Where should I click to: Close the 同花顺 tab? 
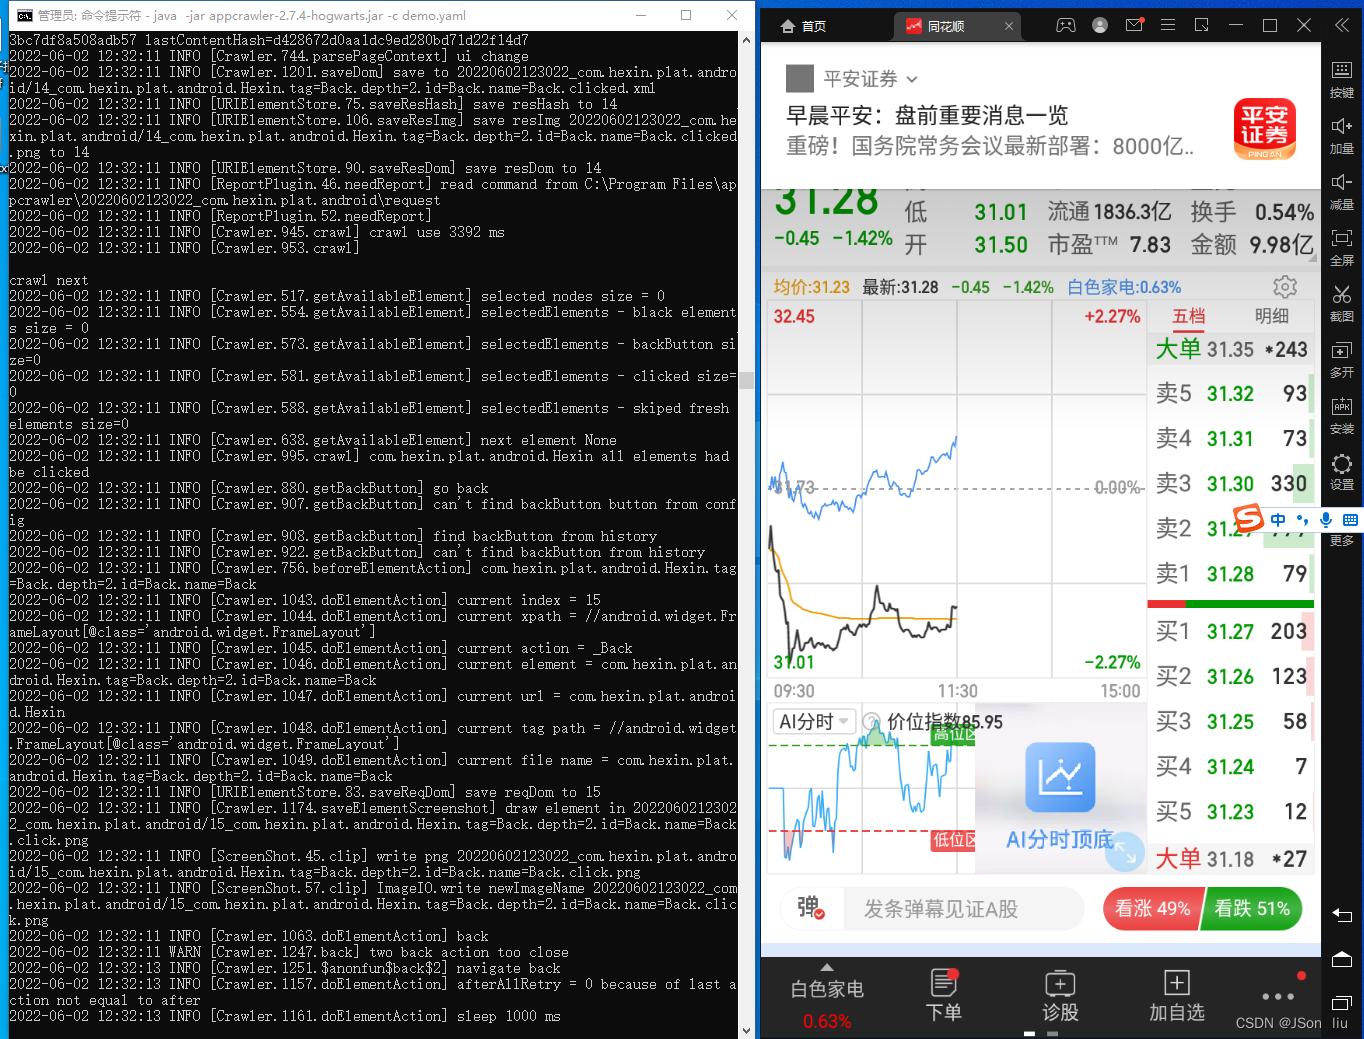click(1009, 26)
